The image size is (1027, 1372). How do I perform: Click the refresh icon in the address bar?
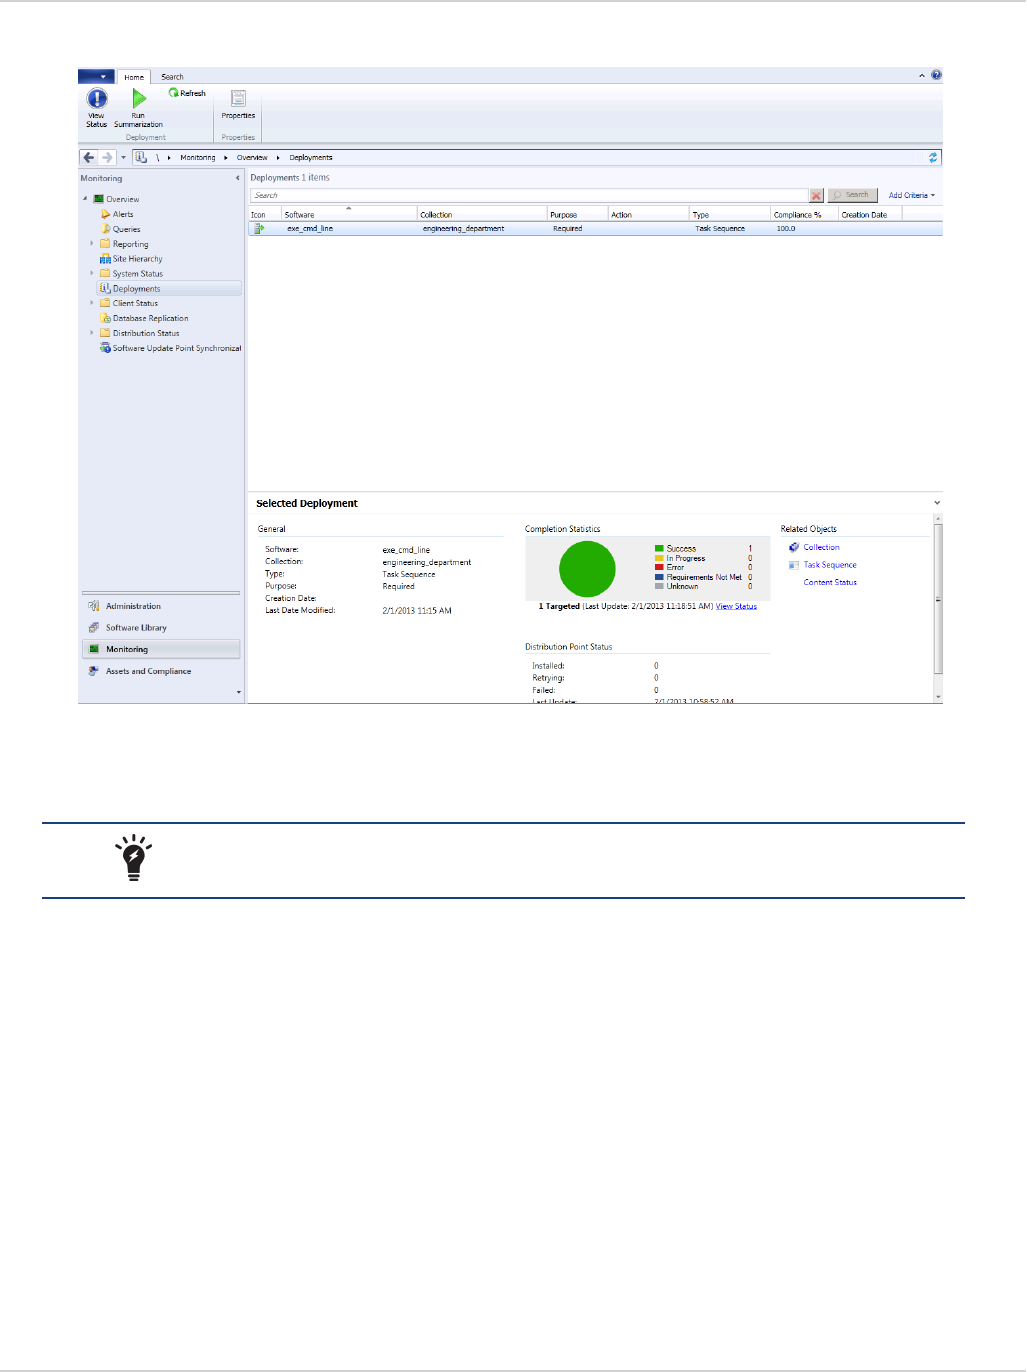(x=933, y=157)
